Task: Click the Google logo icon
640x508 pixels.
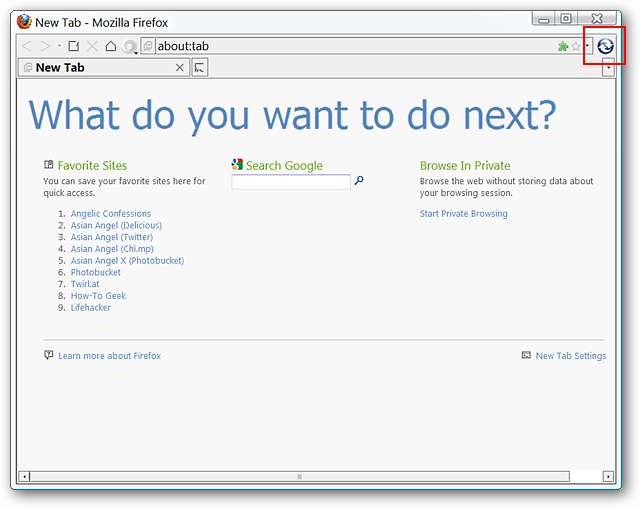Action: 237,164
